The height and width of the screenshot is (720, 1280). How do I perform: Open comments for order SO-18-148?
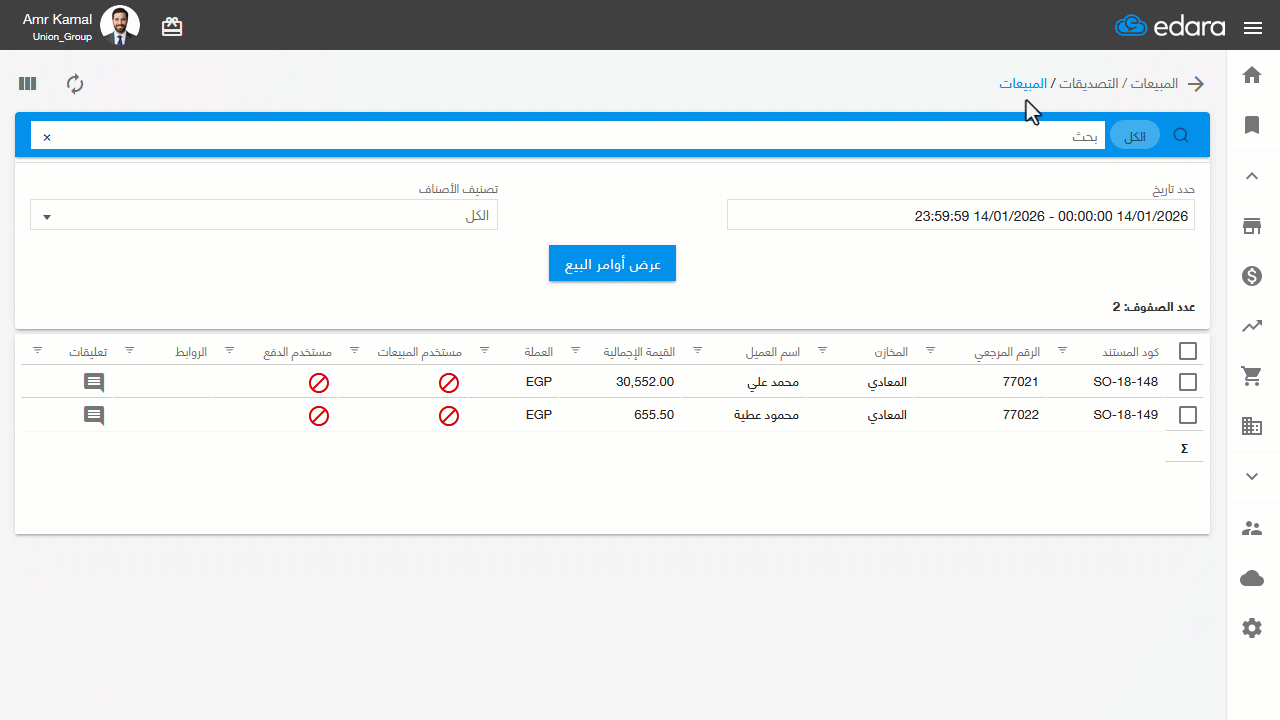click(x=94, y=382)
